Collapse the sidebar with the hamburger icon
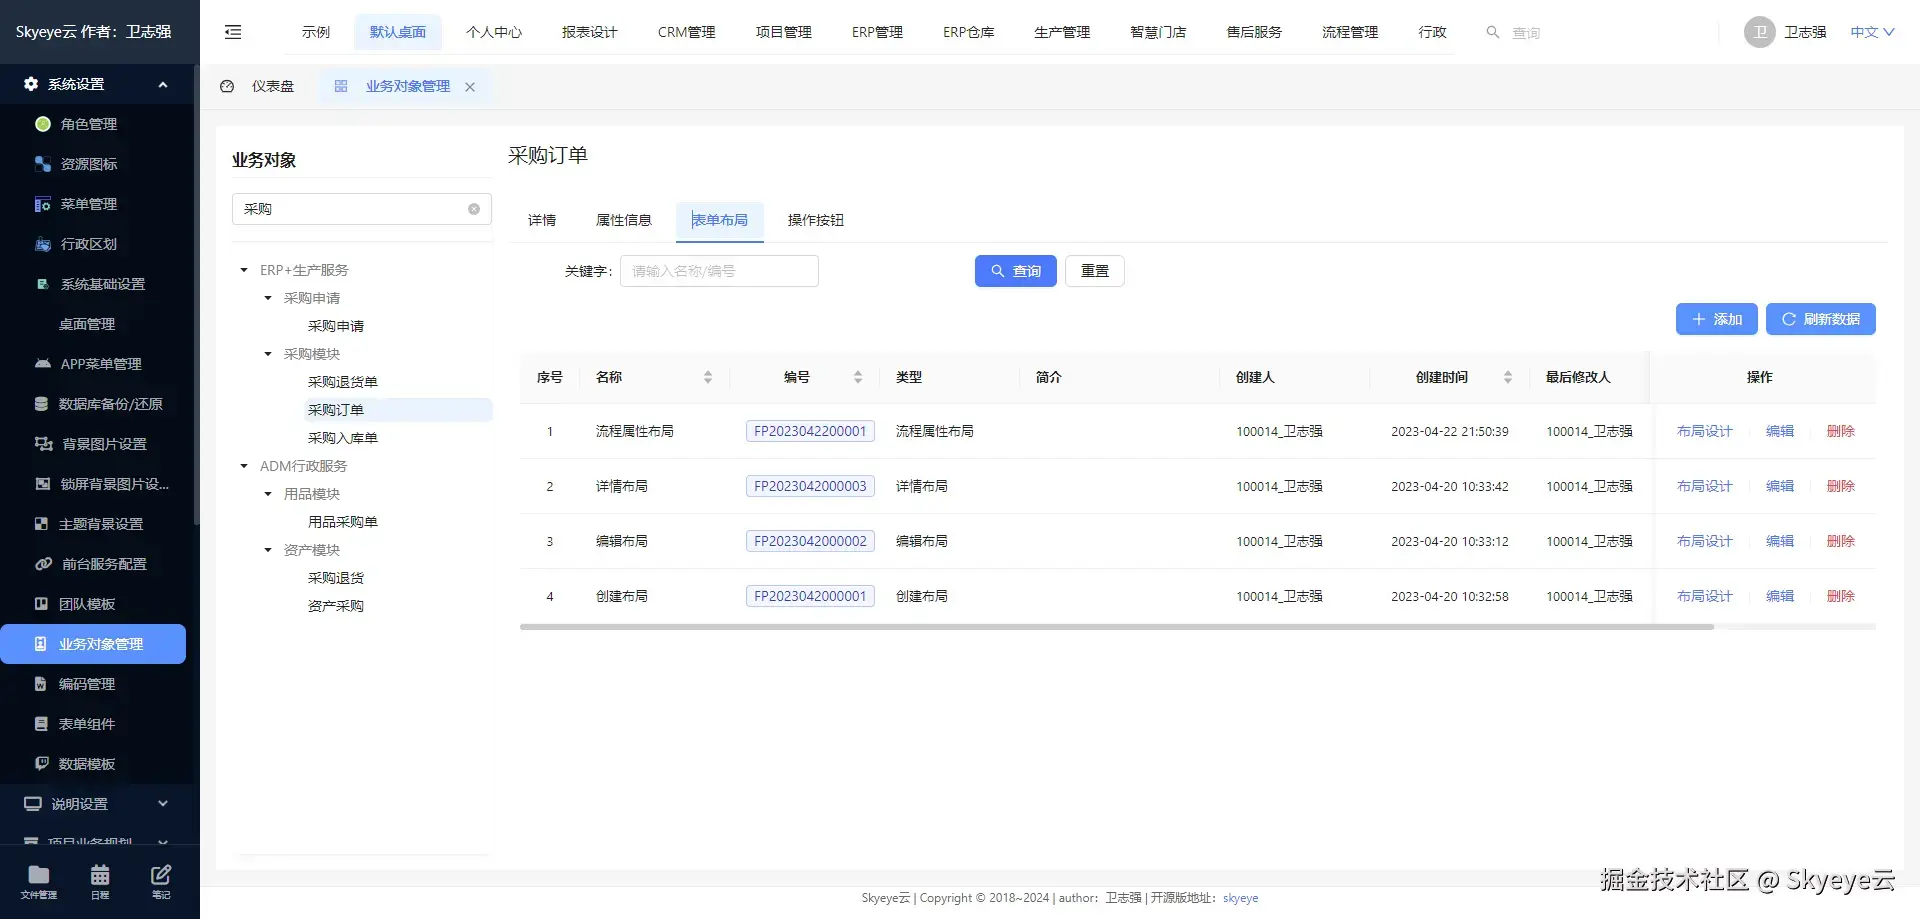Viewport: 1920px width, 919px height. [233, 32]
